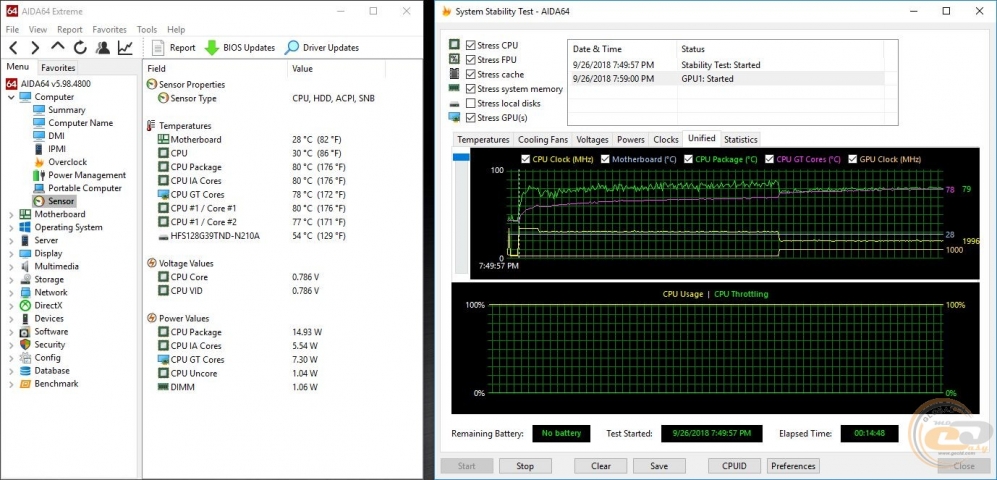Image resolution: width=997 pixels, height=480 pixels.
Task: Click the blue graph scale slider
Action: pyautogui.click(x=460, y=156)
